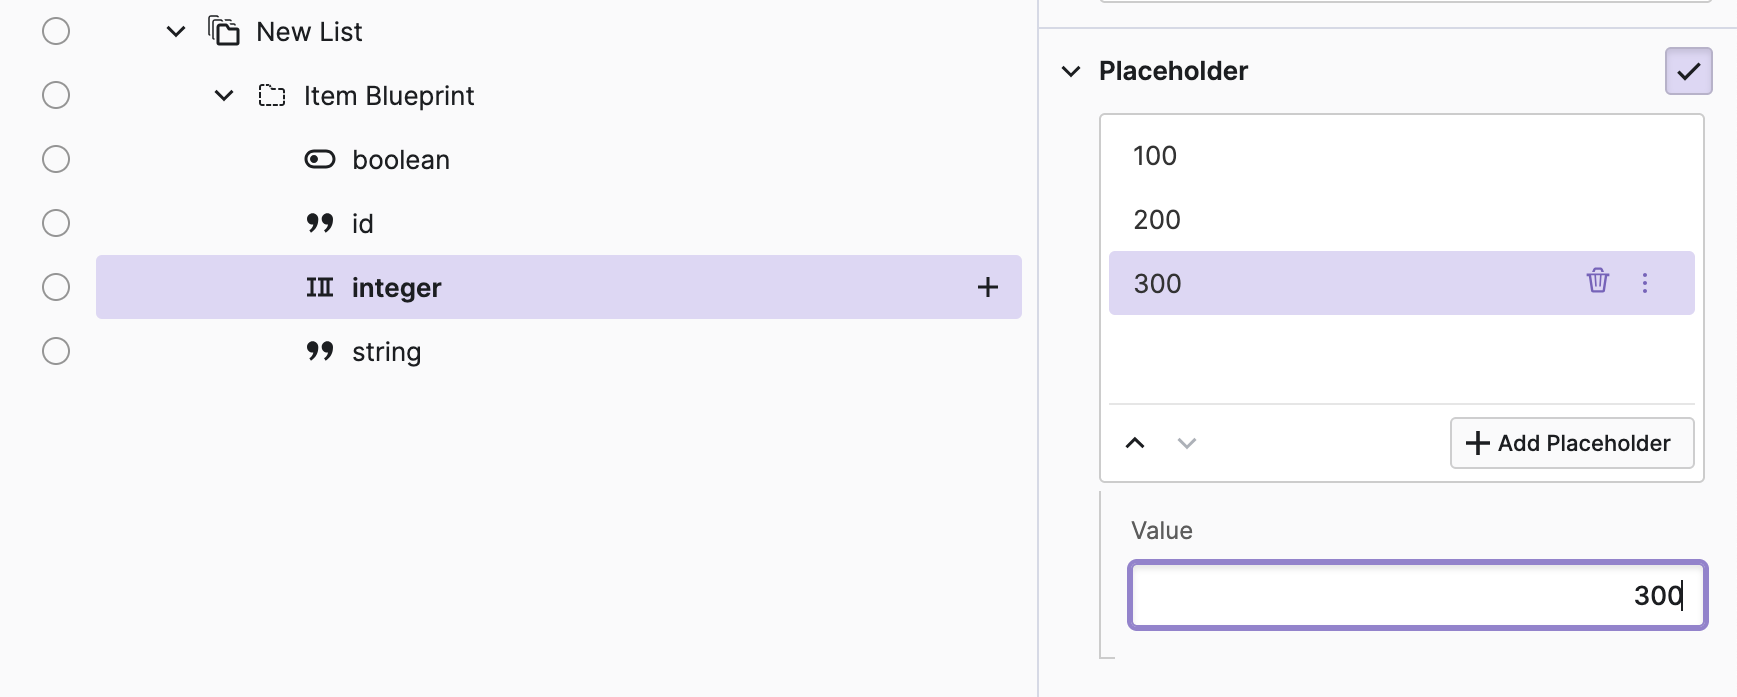The width and height of the screenshot is (1737, 697).
Task: Click the New List stacked folders icon
Action: tap(224, 31)
